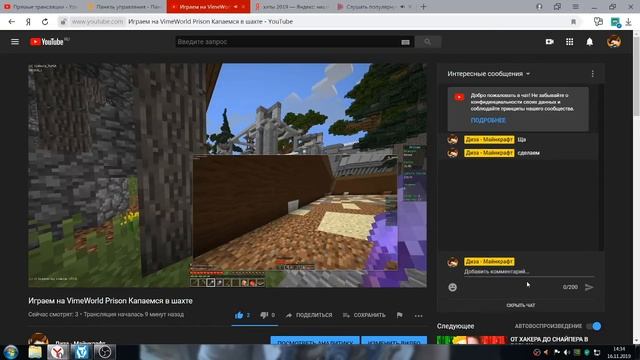Click the video title text
Viewport: 640px width, 360px height.
click(x=110, y=301)
